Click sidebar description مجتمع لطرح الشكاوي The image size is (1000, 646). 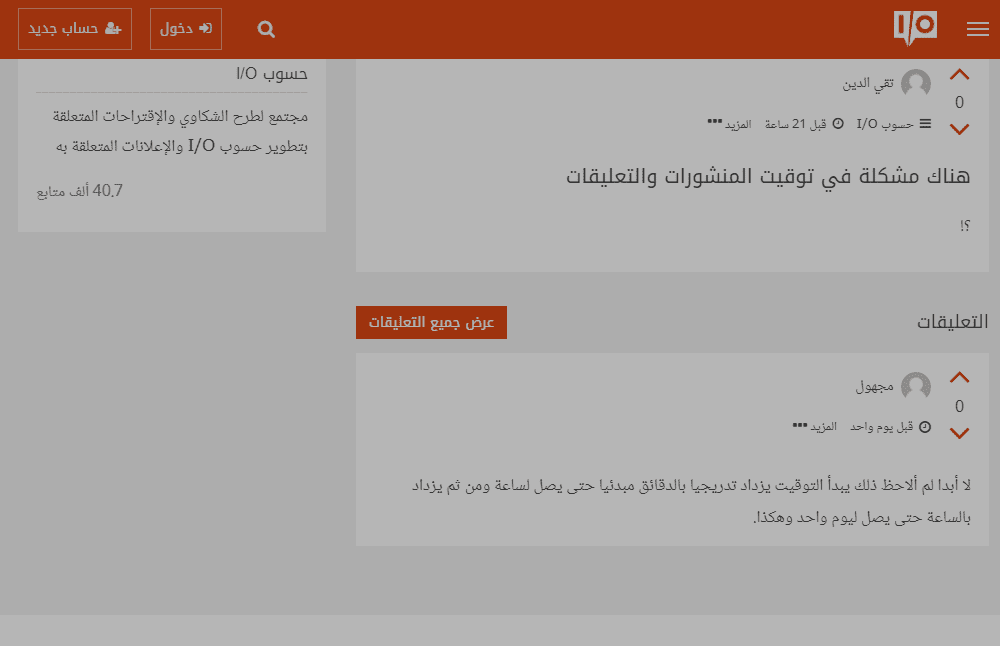pos(181,131)
